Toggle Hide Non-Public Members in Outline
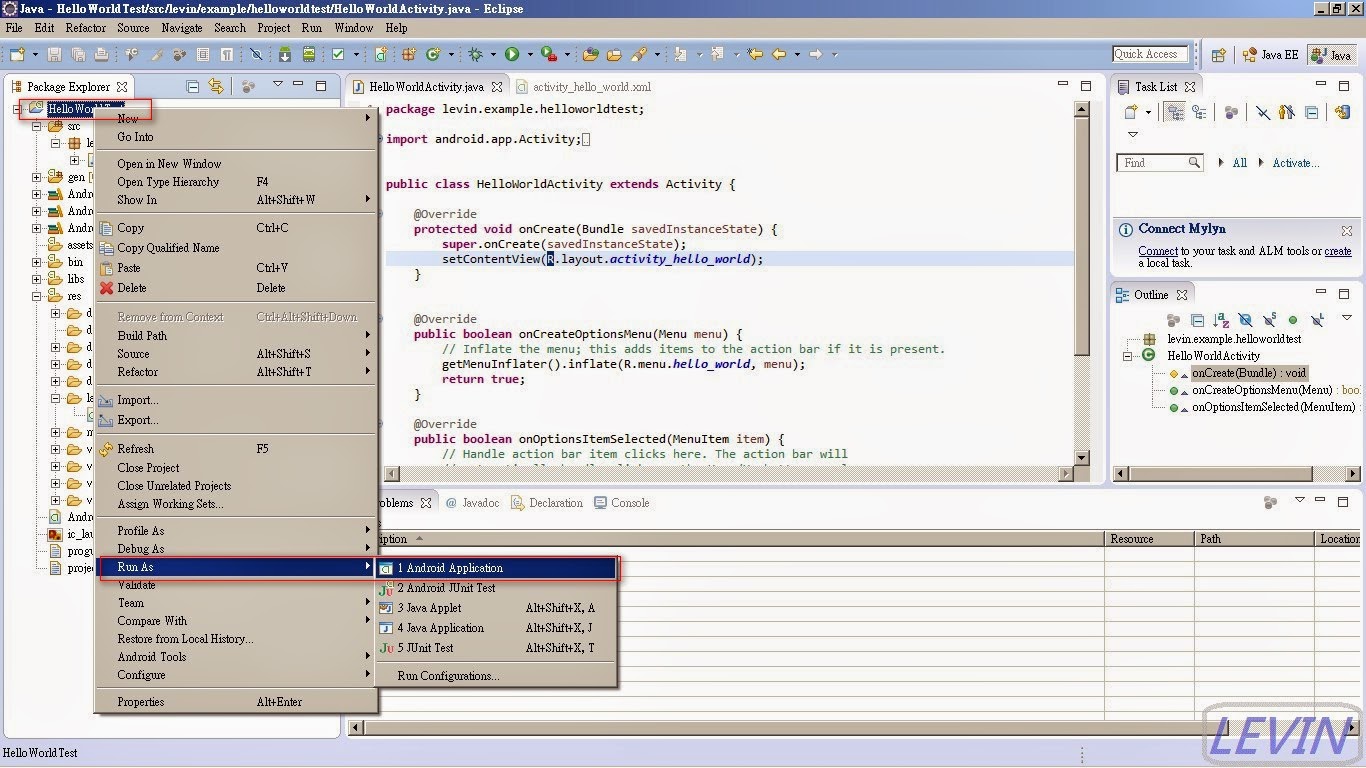 tap(1293, 320)
